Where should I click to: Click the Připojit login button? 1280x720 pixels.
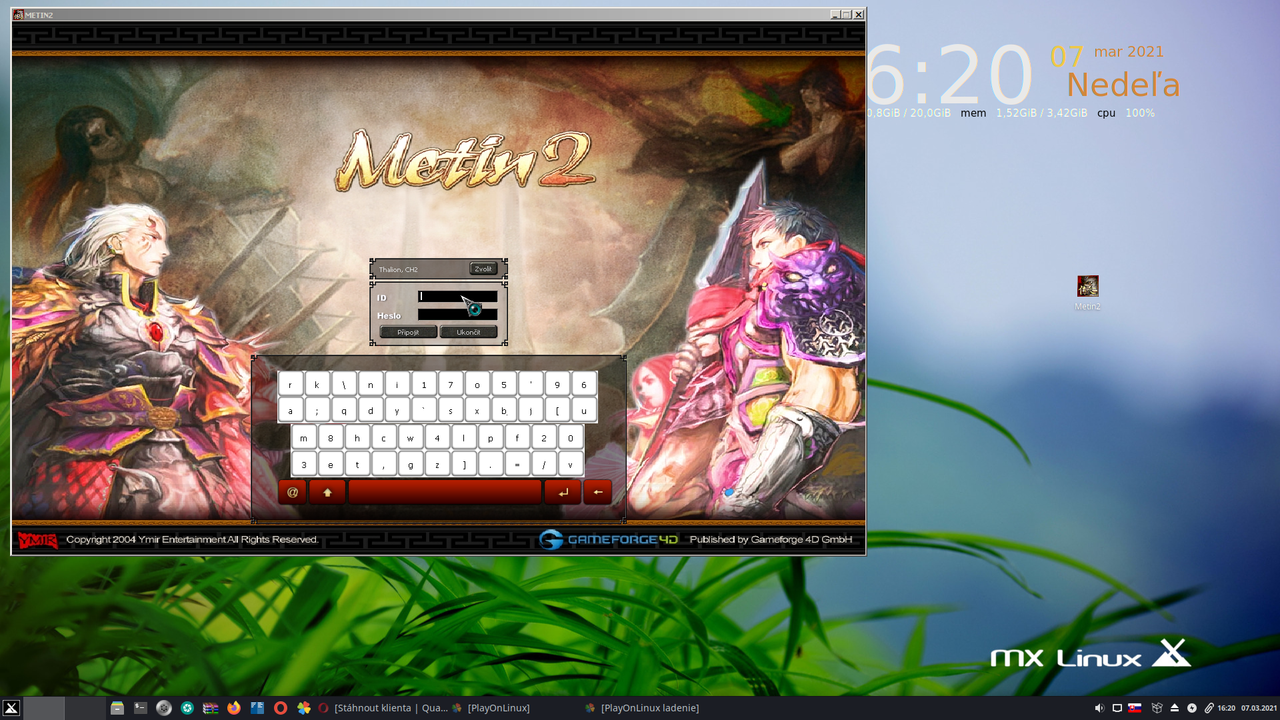(408, 332)
